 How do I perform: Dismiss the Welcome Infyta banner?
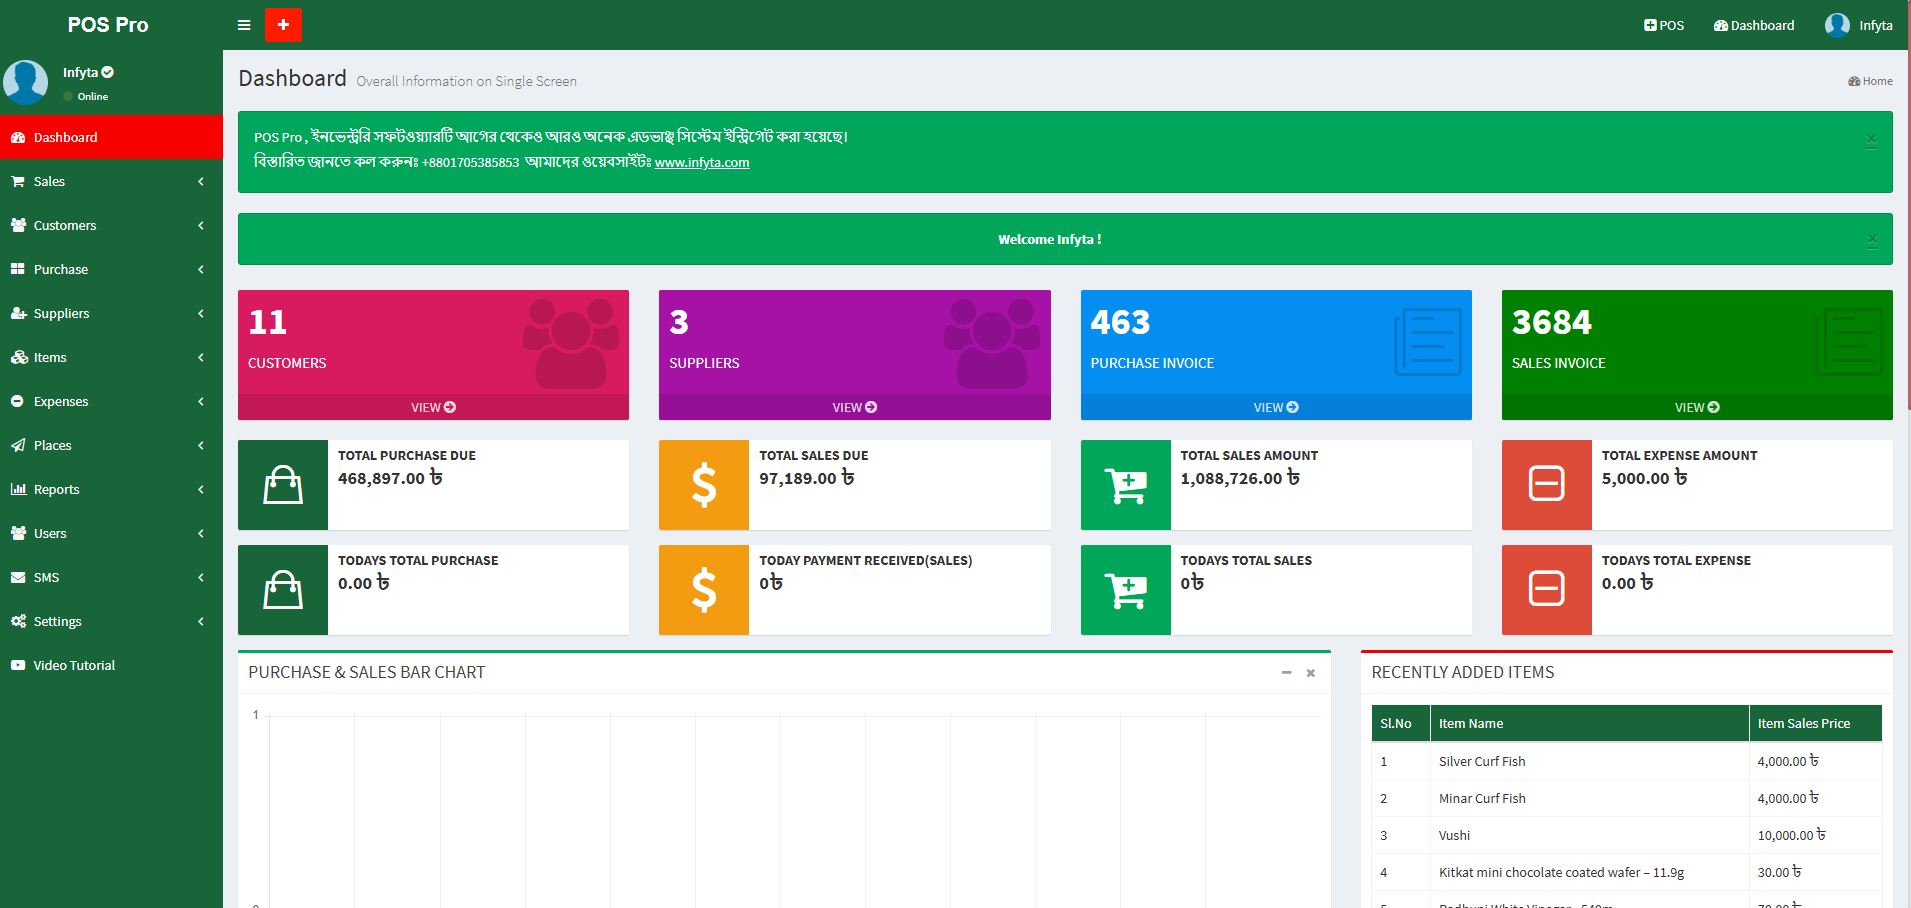point(1871,240)
